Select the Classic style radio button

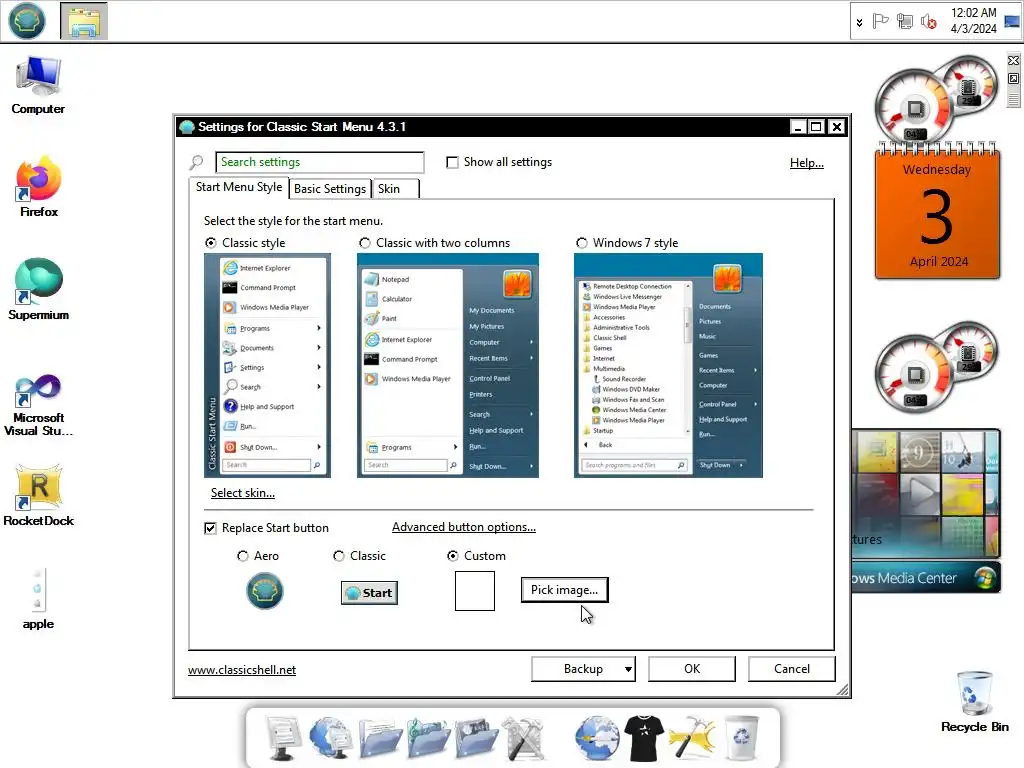pos(211,243)
